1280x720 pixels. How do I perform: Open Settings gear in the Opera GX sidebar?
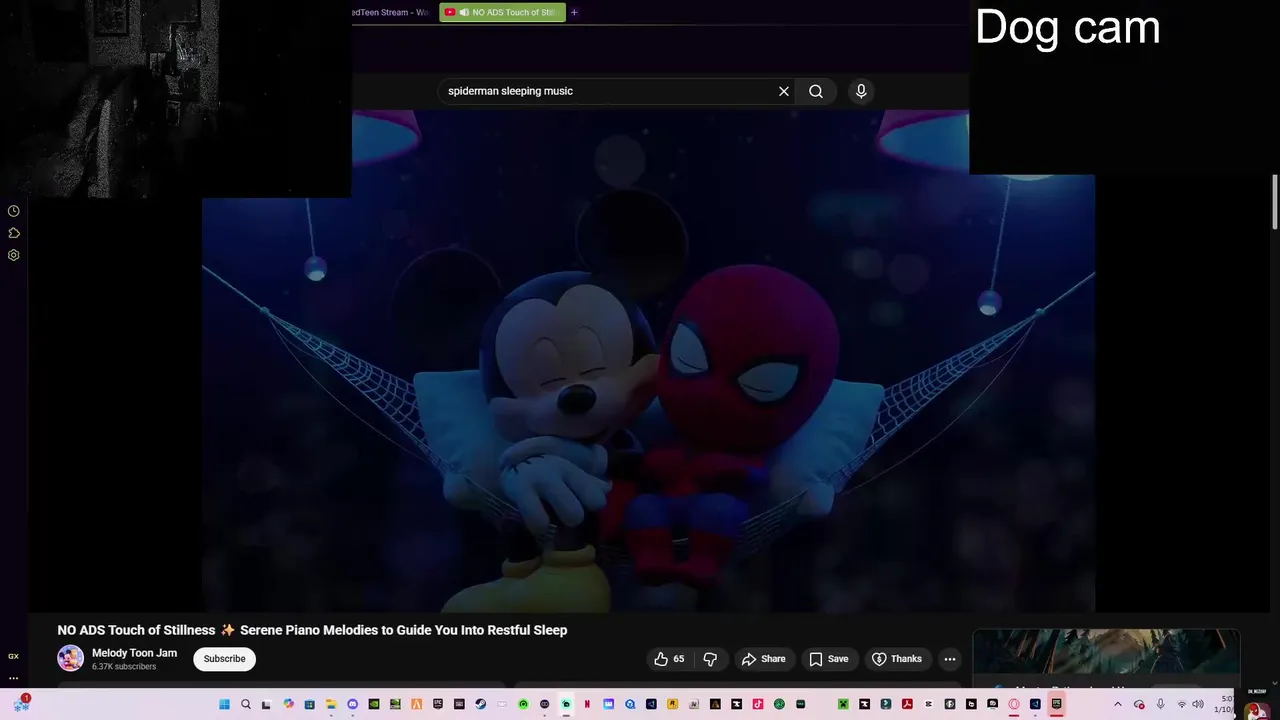click(14, 255)
